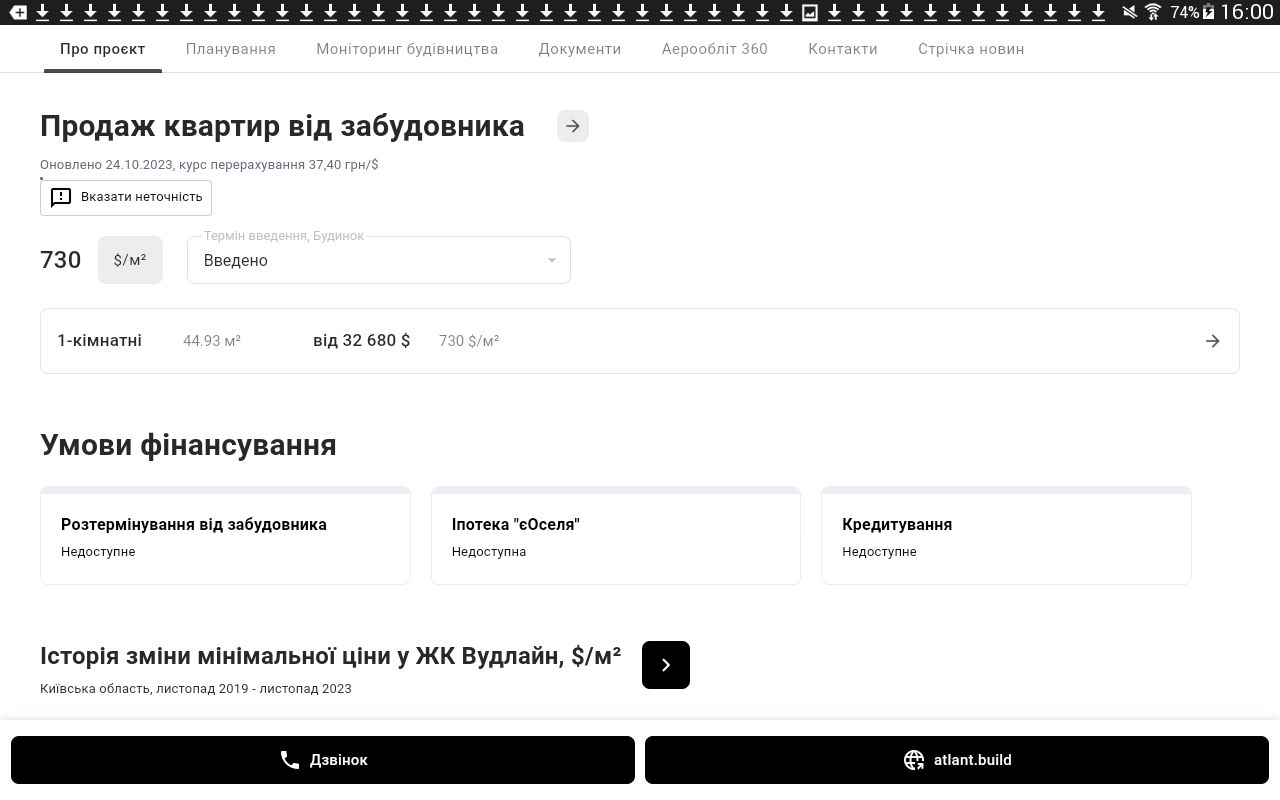Tap the battery icon in status bar
This screenshot has height=800, width=1280.
click(1209, 12)
